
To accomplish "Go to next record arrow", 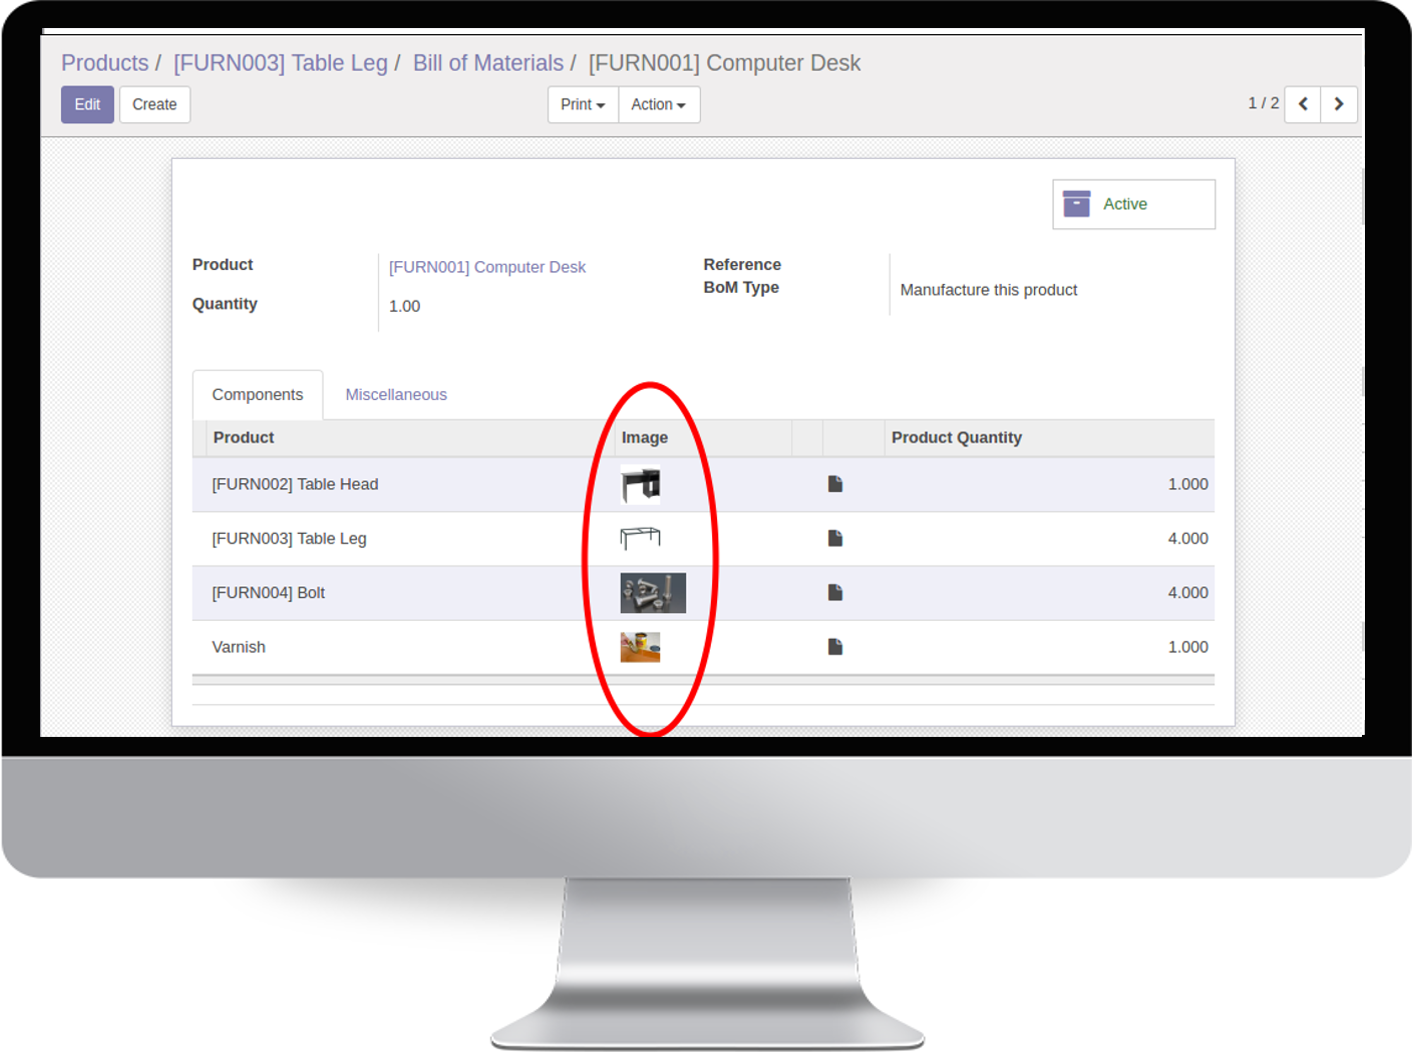I will [1338, 104].
